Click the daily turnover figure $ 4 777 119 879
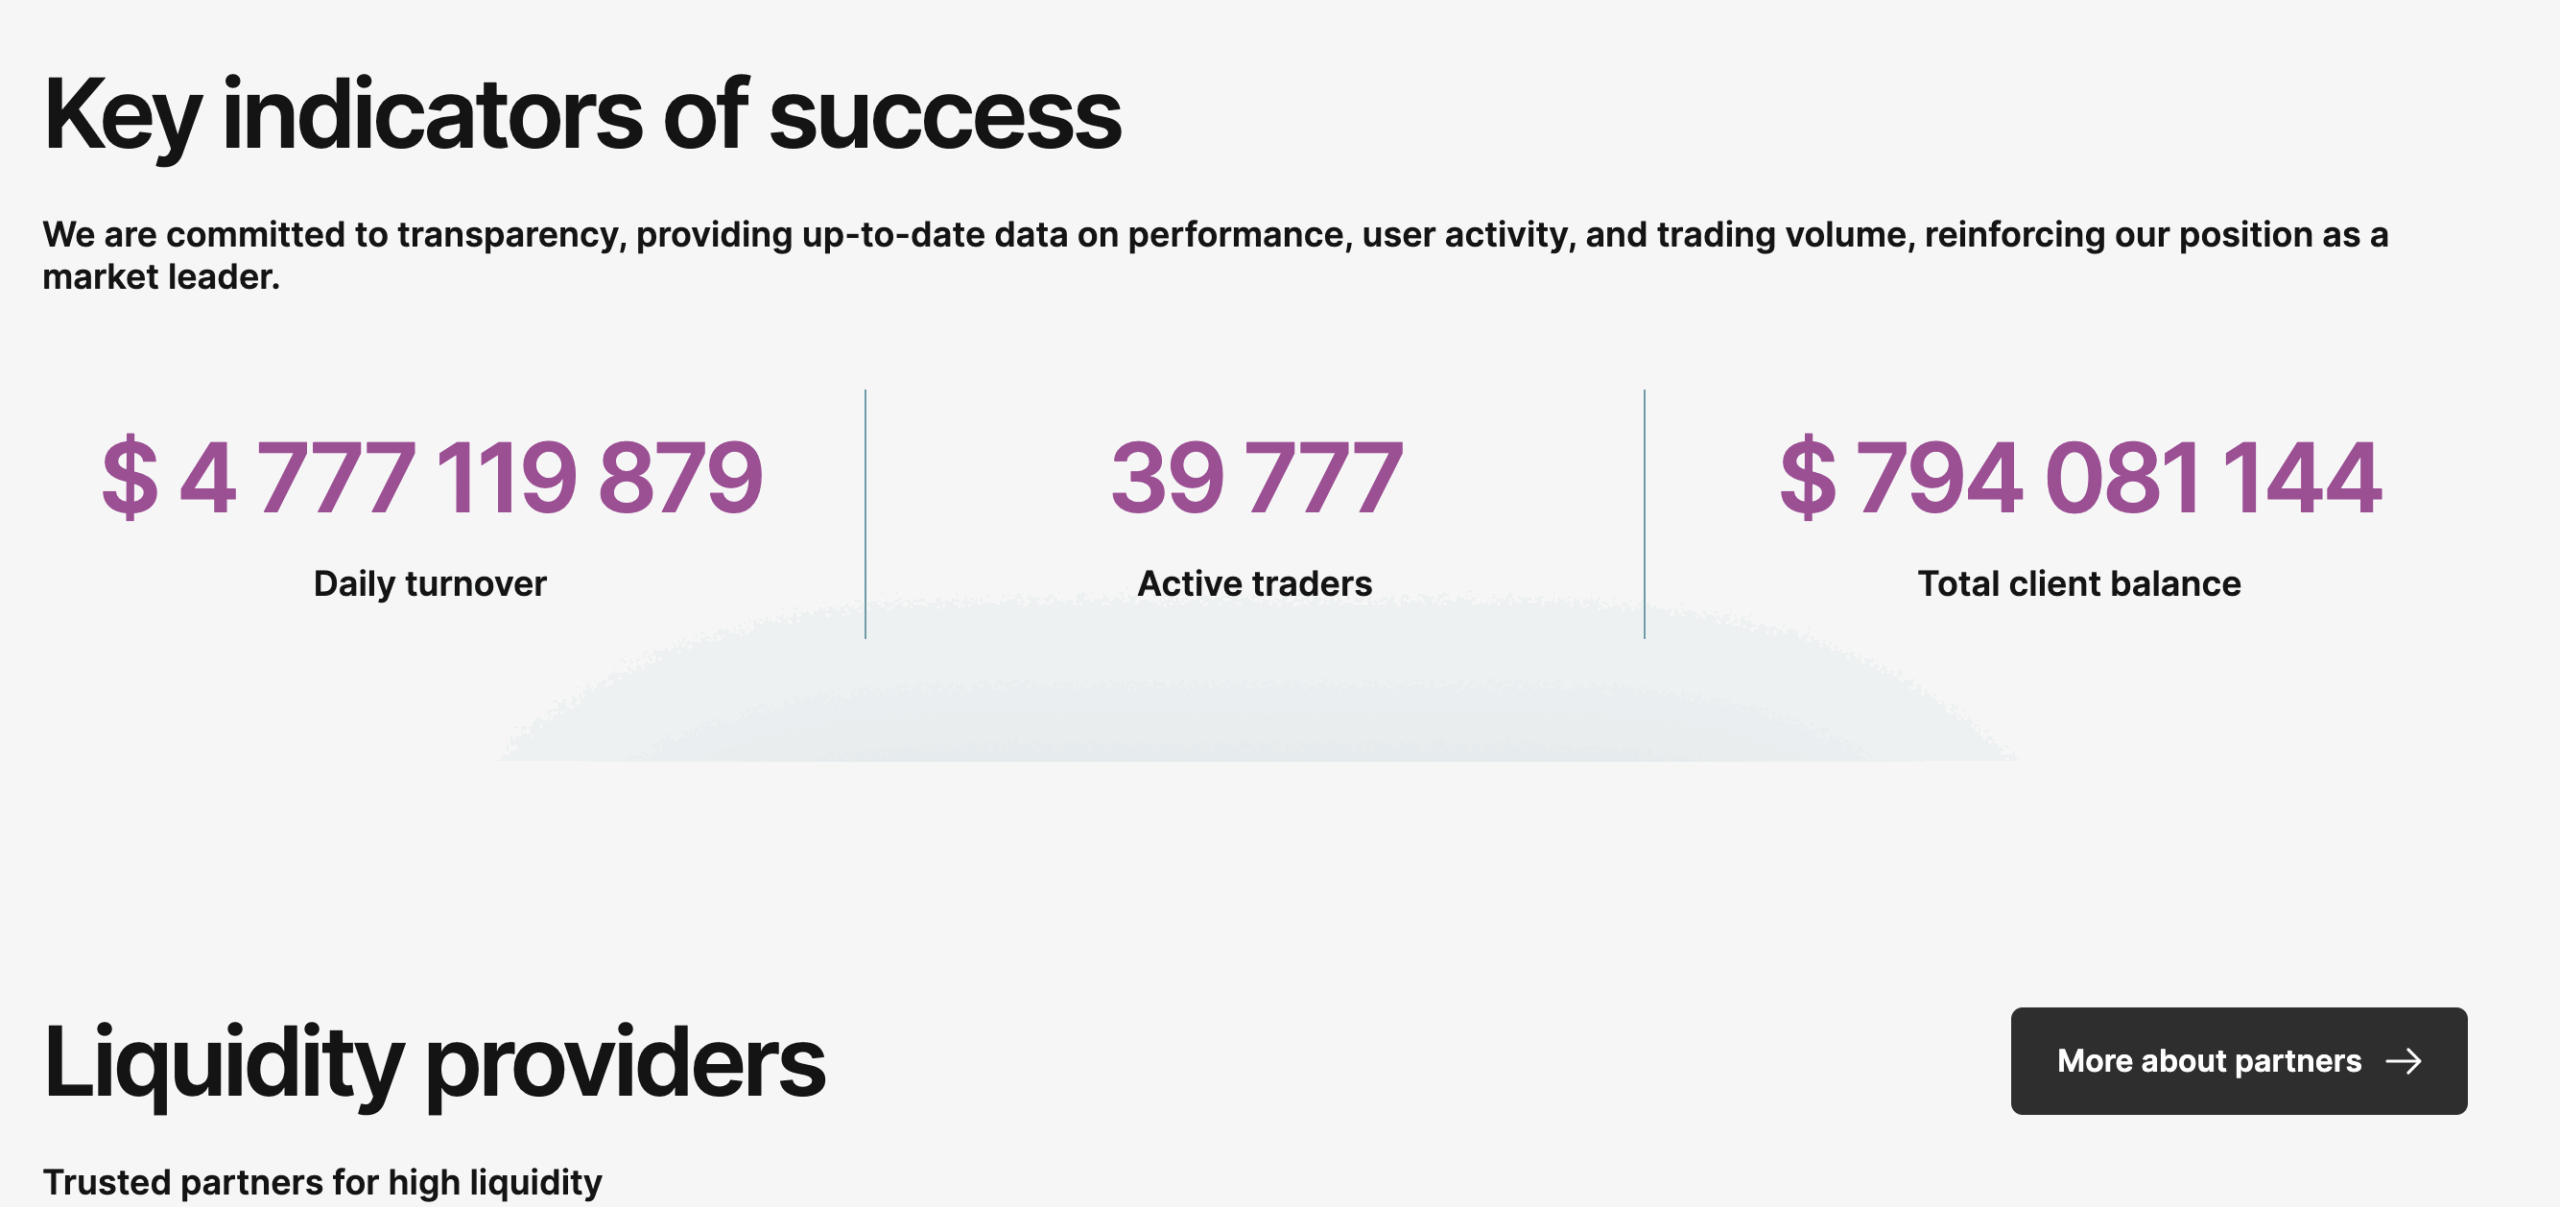 tap(432, 477)
